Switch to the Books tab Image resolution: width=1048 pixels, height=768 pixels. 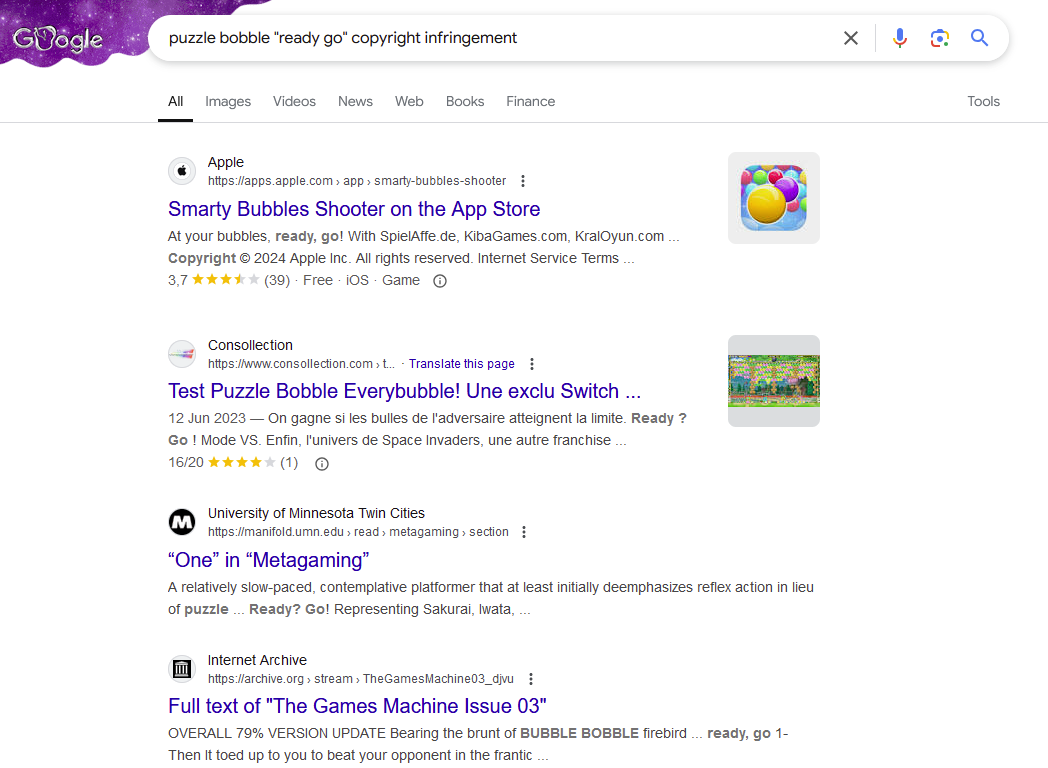465,102
